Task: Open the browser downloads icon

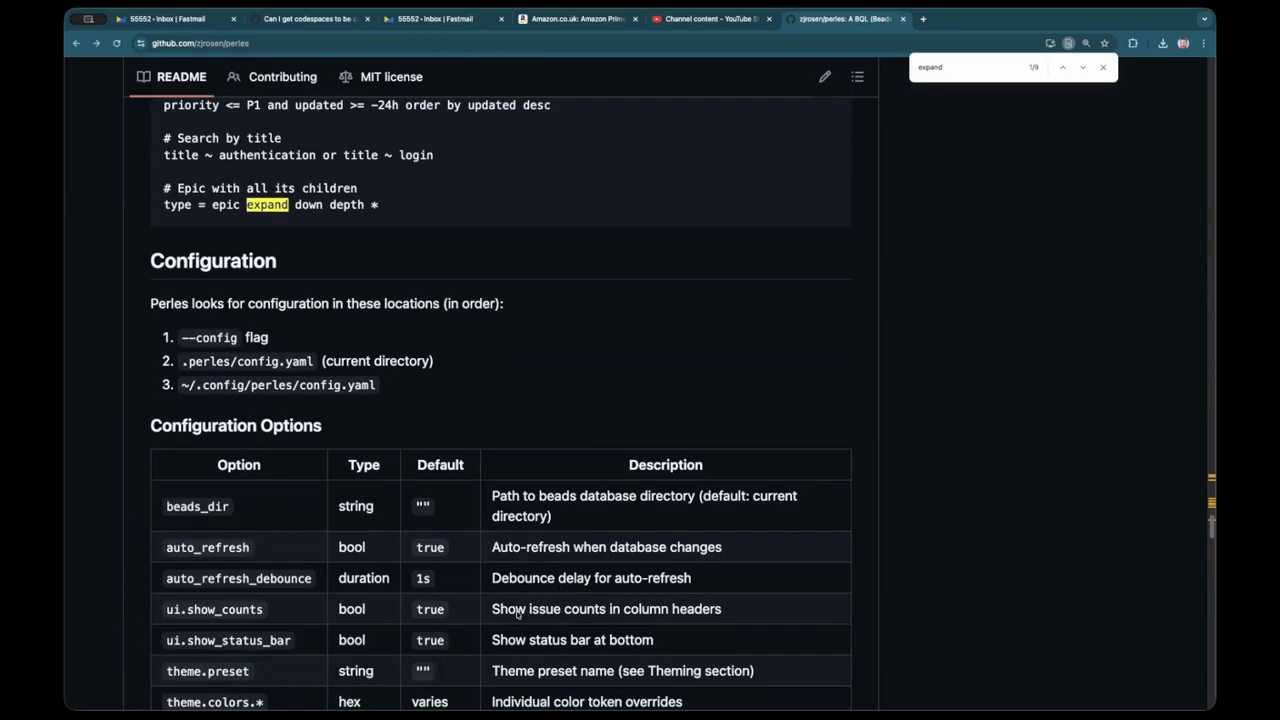Action: point(1163,43)
